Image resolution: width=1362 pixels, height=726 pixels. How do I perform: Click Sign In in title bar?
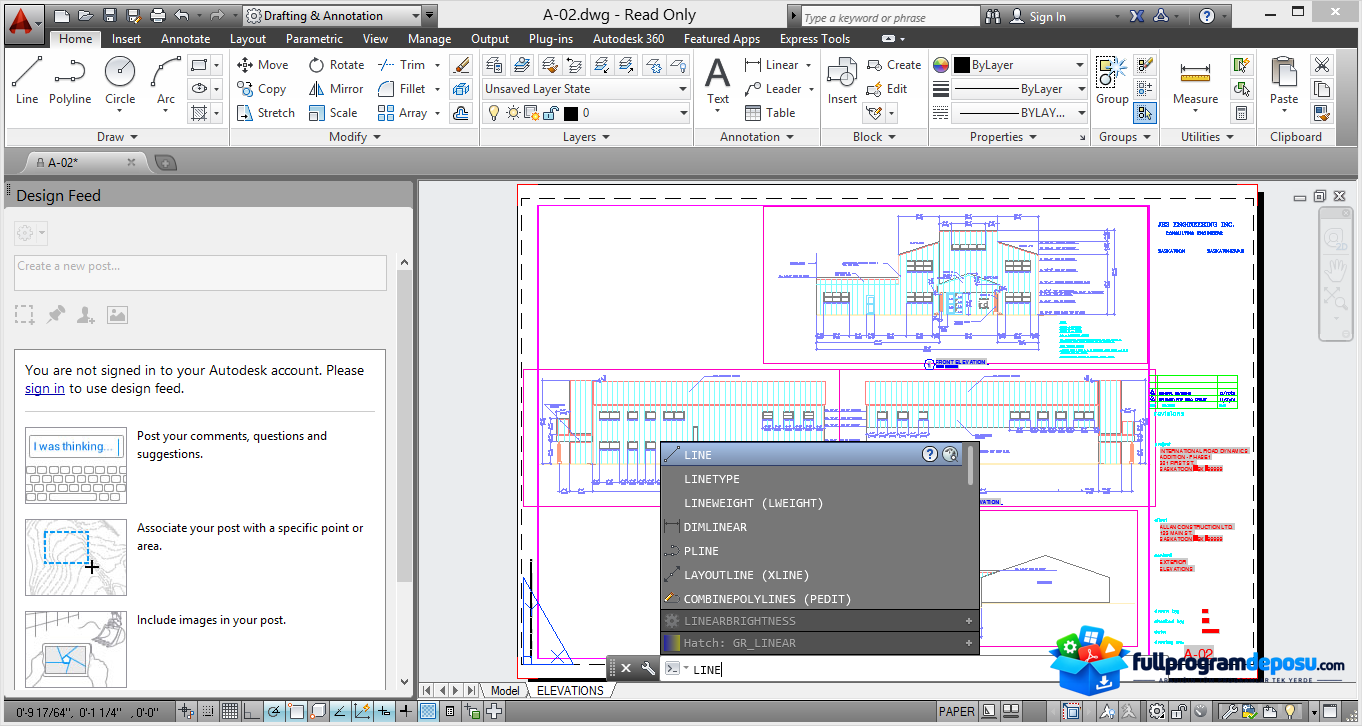(1037, 16)
